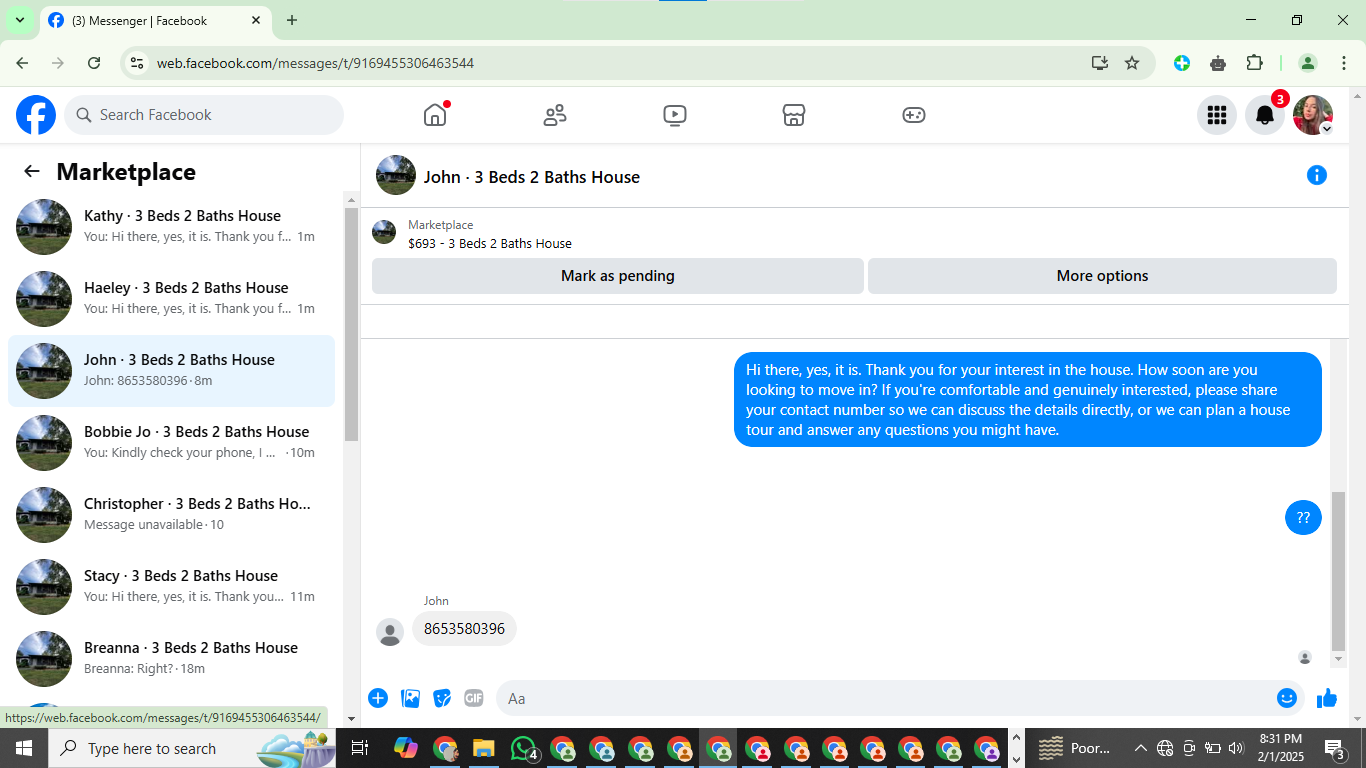1366x768 pixels.
Task: Open more actions plus icon in composer
Action: coord(378,698)
